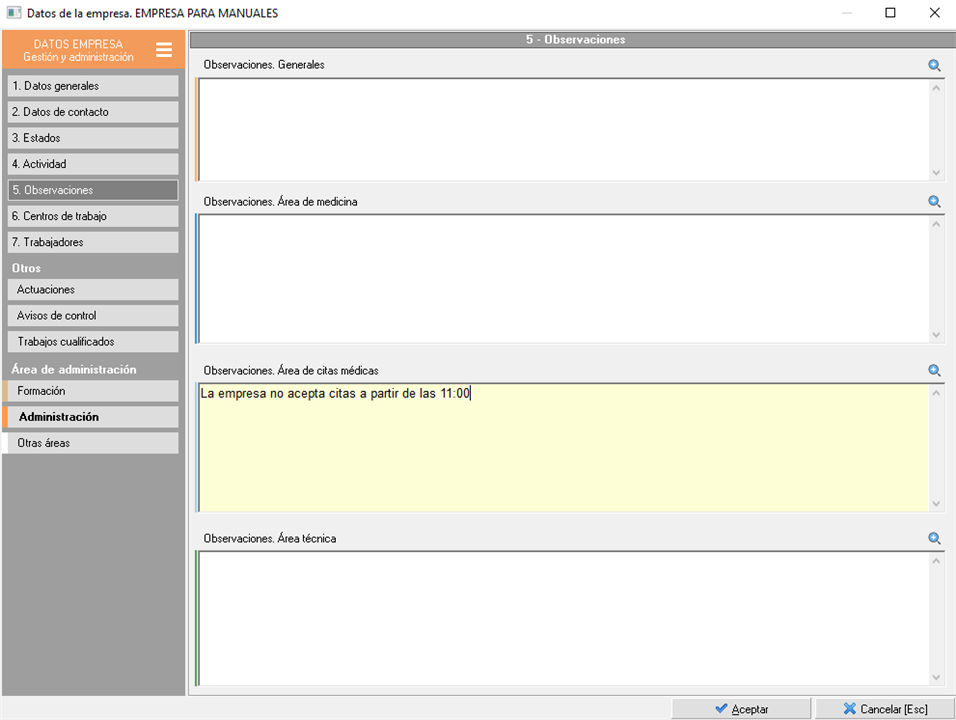
Task: Click the hamburger menu icon in Datos Empresa header
Action: (x=164, y=50)
